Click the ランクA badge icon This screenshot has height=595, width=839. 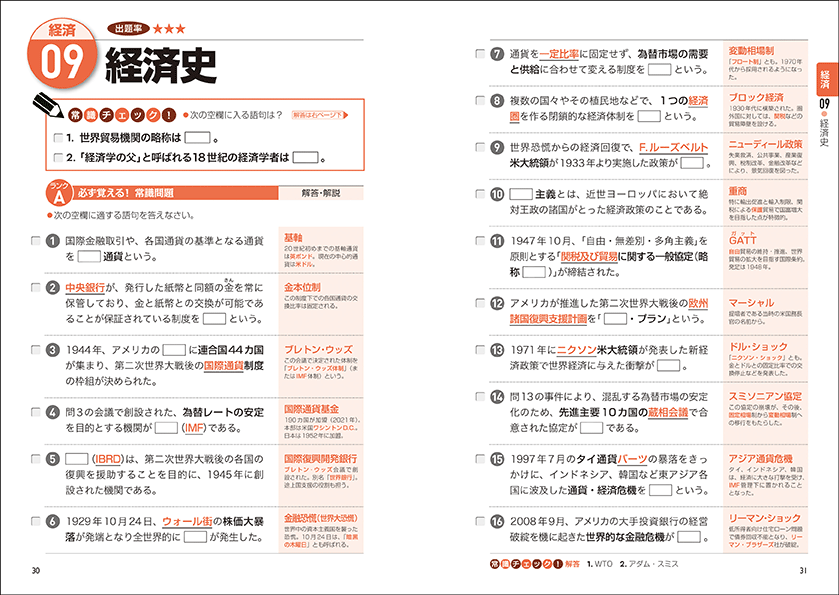tap(58, 194)
